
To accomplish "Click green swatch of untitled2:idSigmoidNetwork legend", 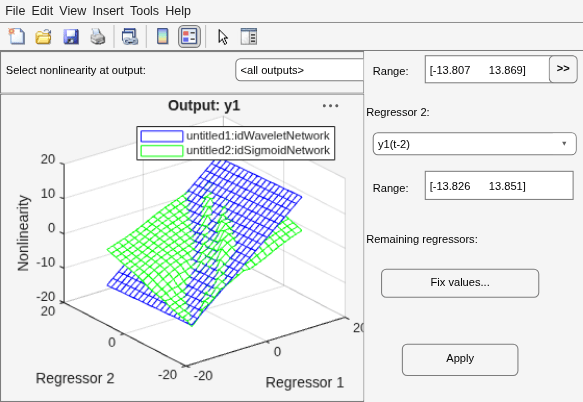I will 162,151.
